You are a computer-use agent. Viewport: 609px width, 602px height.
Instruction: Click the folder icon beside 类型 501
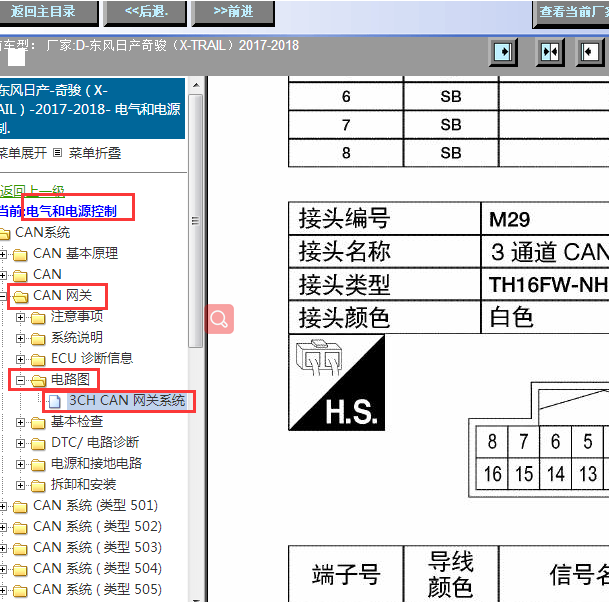click(x=20, y=507)
